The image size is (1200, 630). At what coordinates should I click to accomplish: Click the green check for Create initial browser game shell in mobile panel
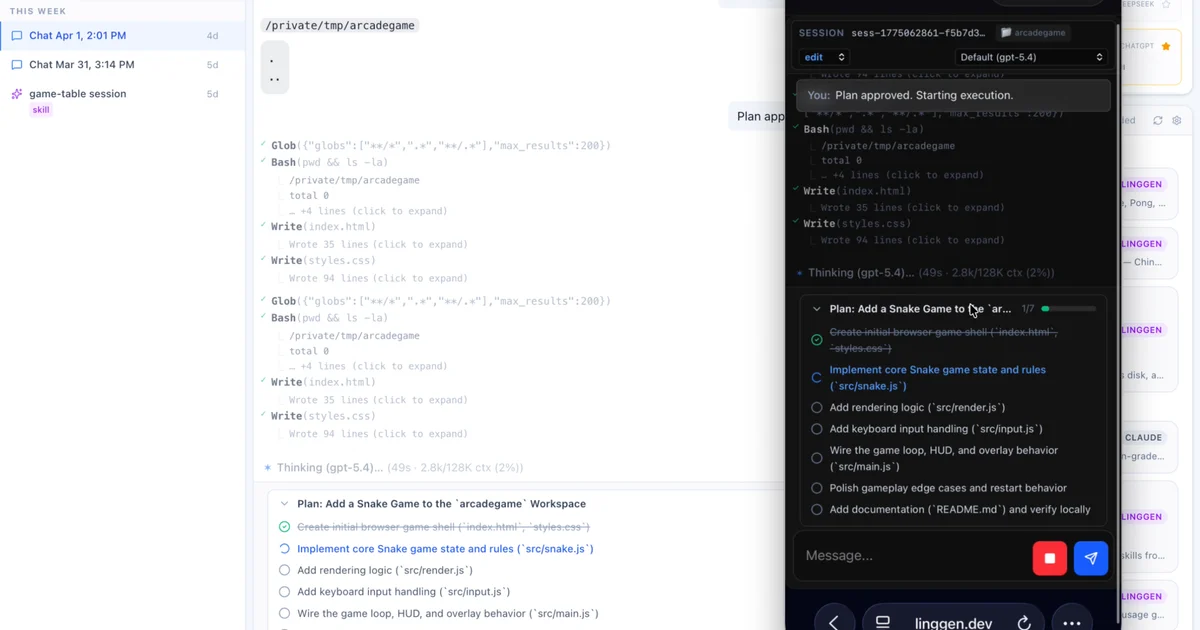816,340
